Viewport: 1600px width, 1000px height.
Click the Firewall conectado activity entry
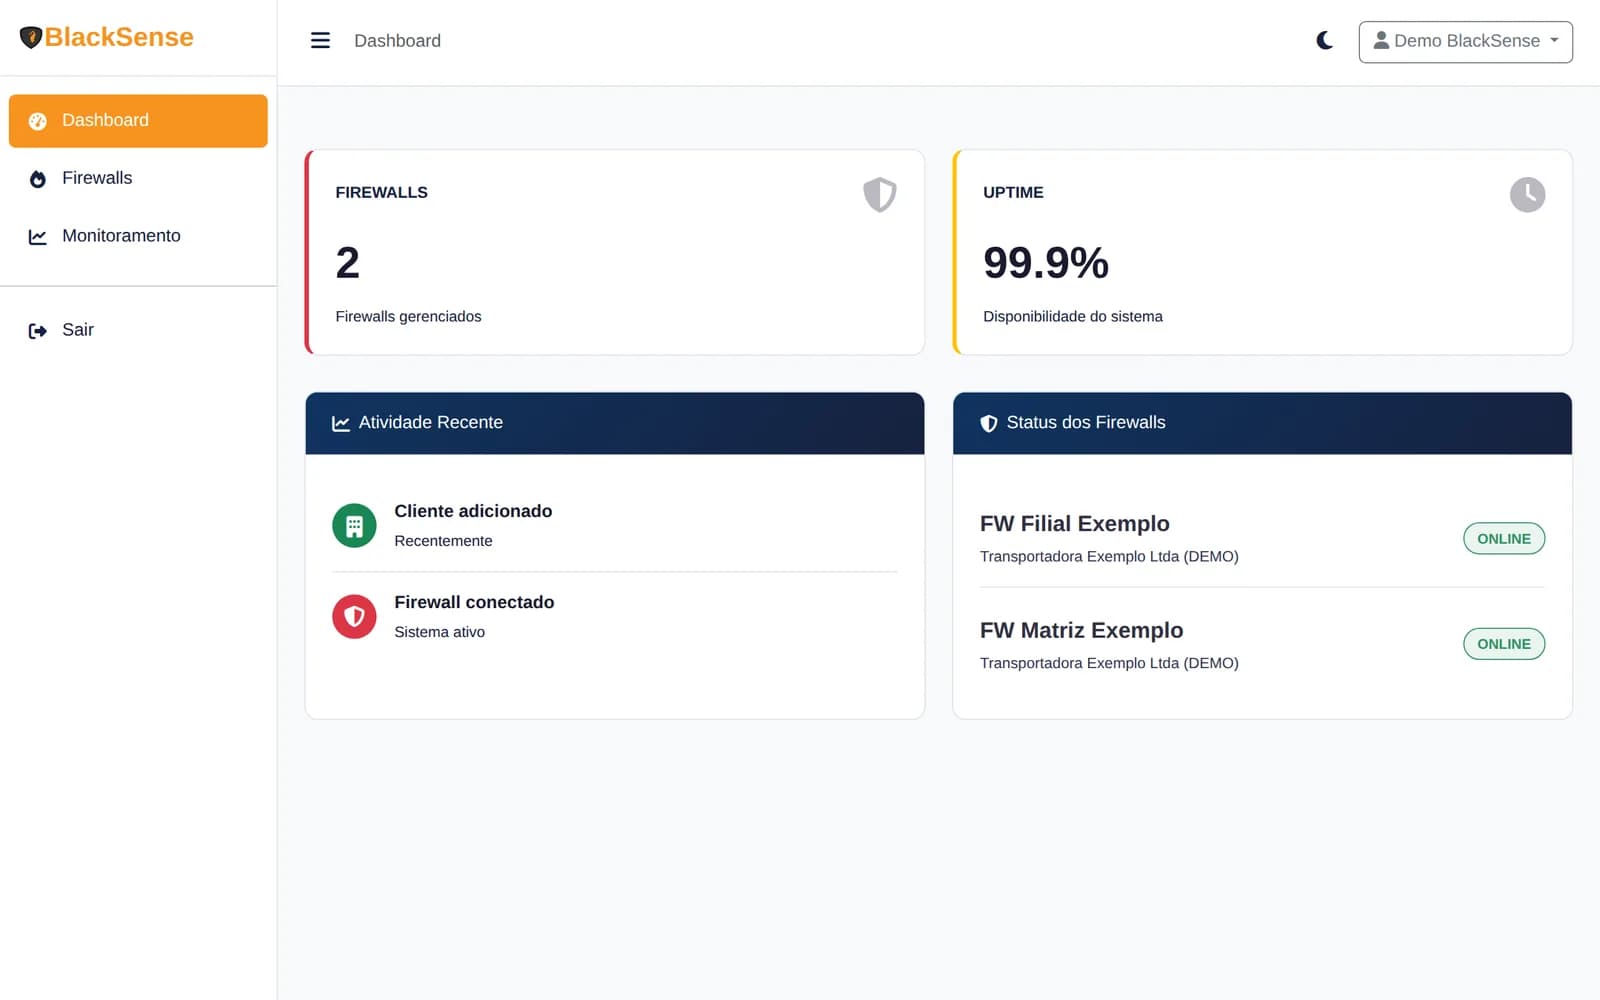pos(614,617)
